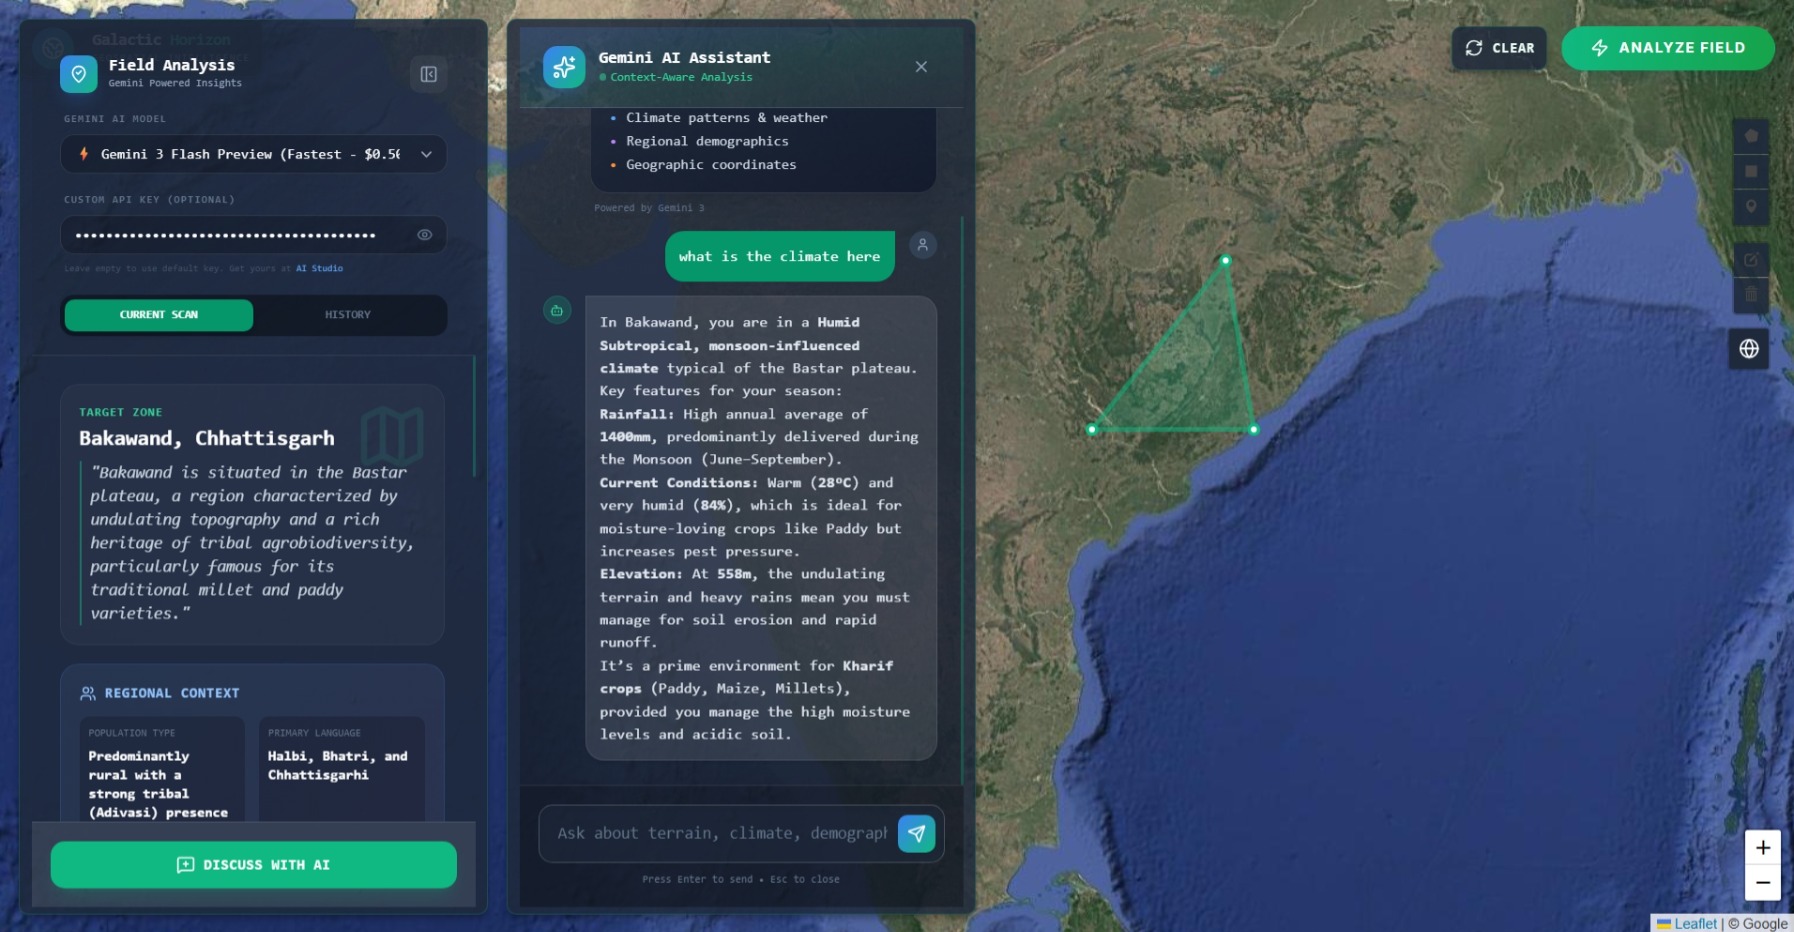This screenshot has width=1794, height=932.
Task: Click the chat panel vertical scrollbar
Action: click(962, 500)
